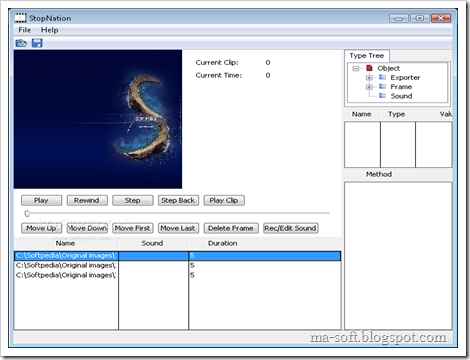Click the Name column header in frame list
The height and width of the screenshot is (360, 470).
point(65,243)
